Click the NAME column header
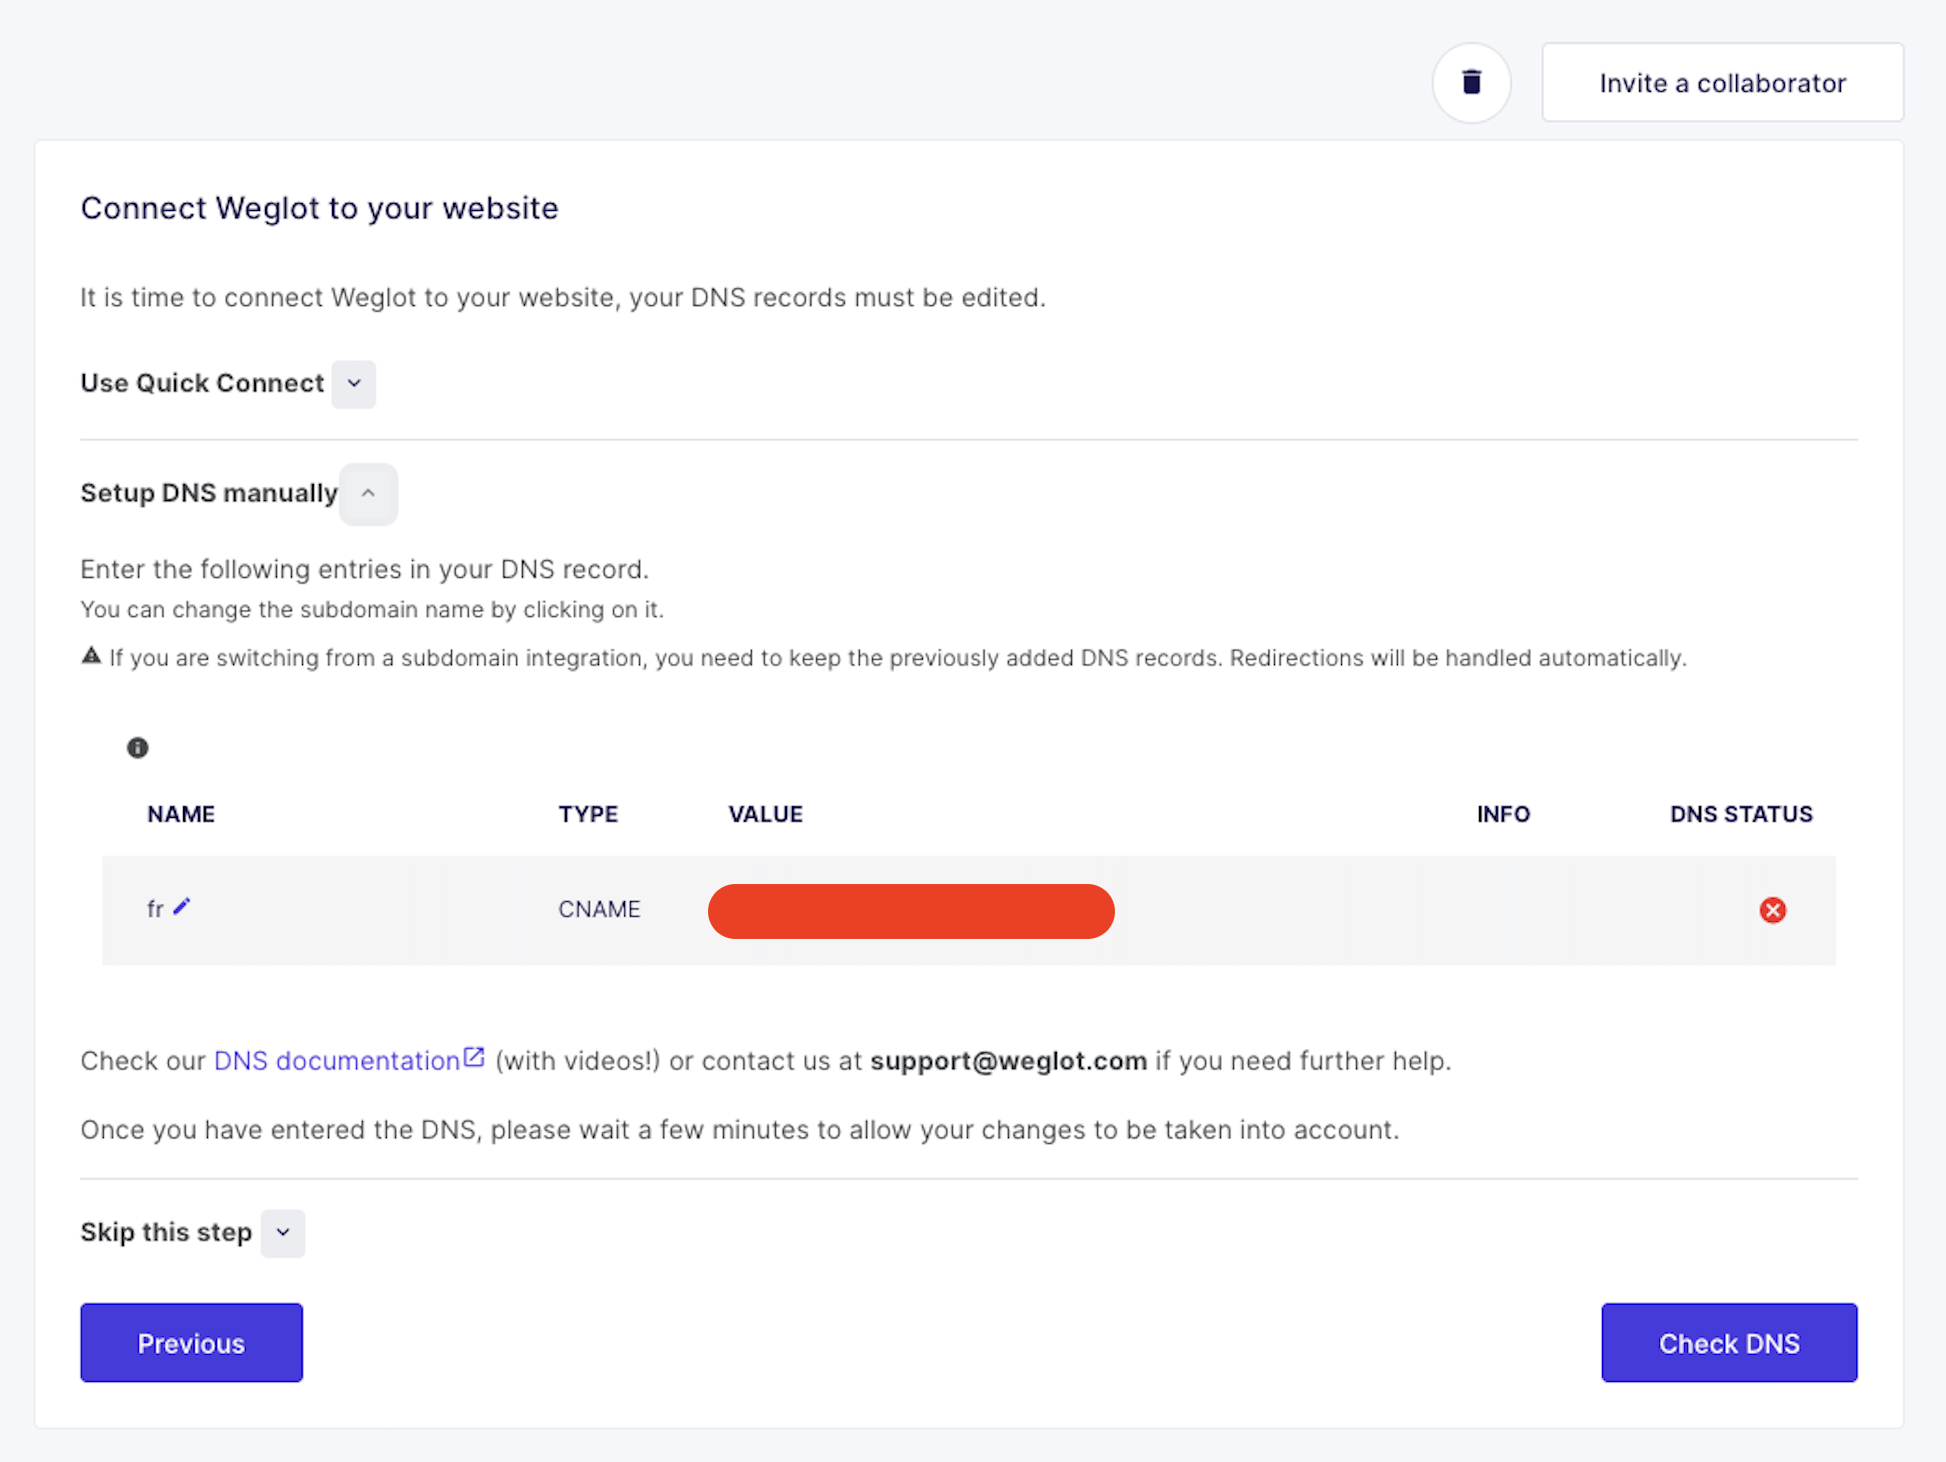This screenshot has width=1946, height=1462. [x=181, y=814]
